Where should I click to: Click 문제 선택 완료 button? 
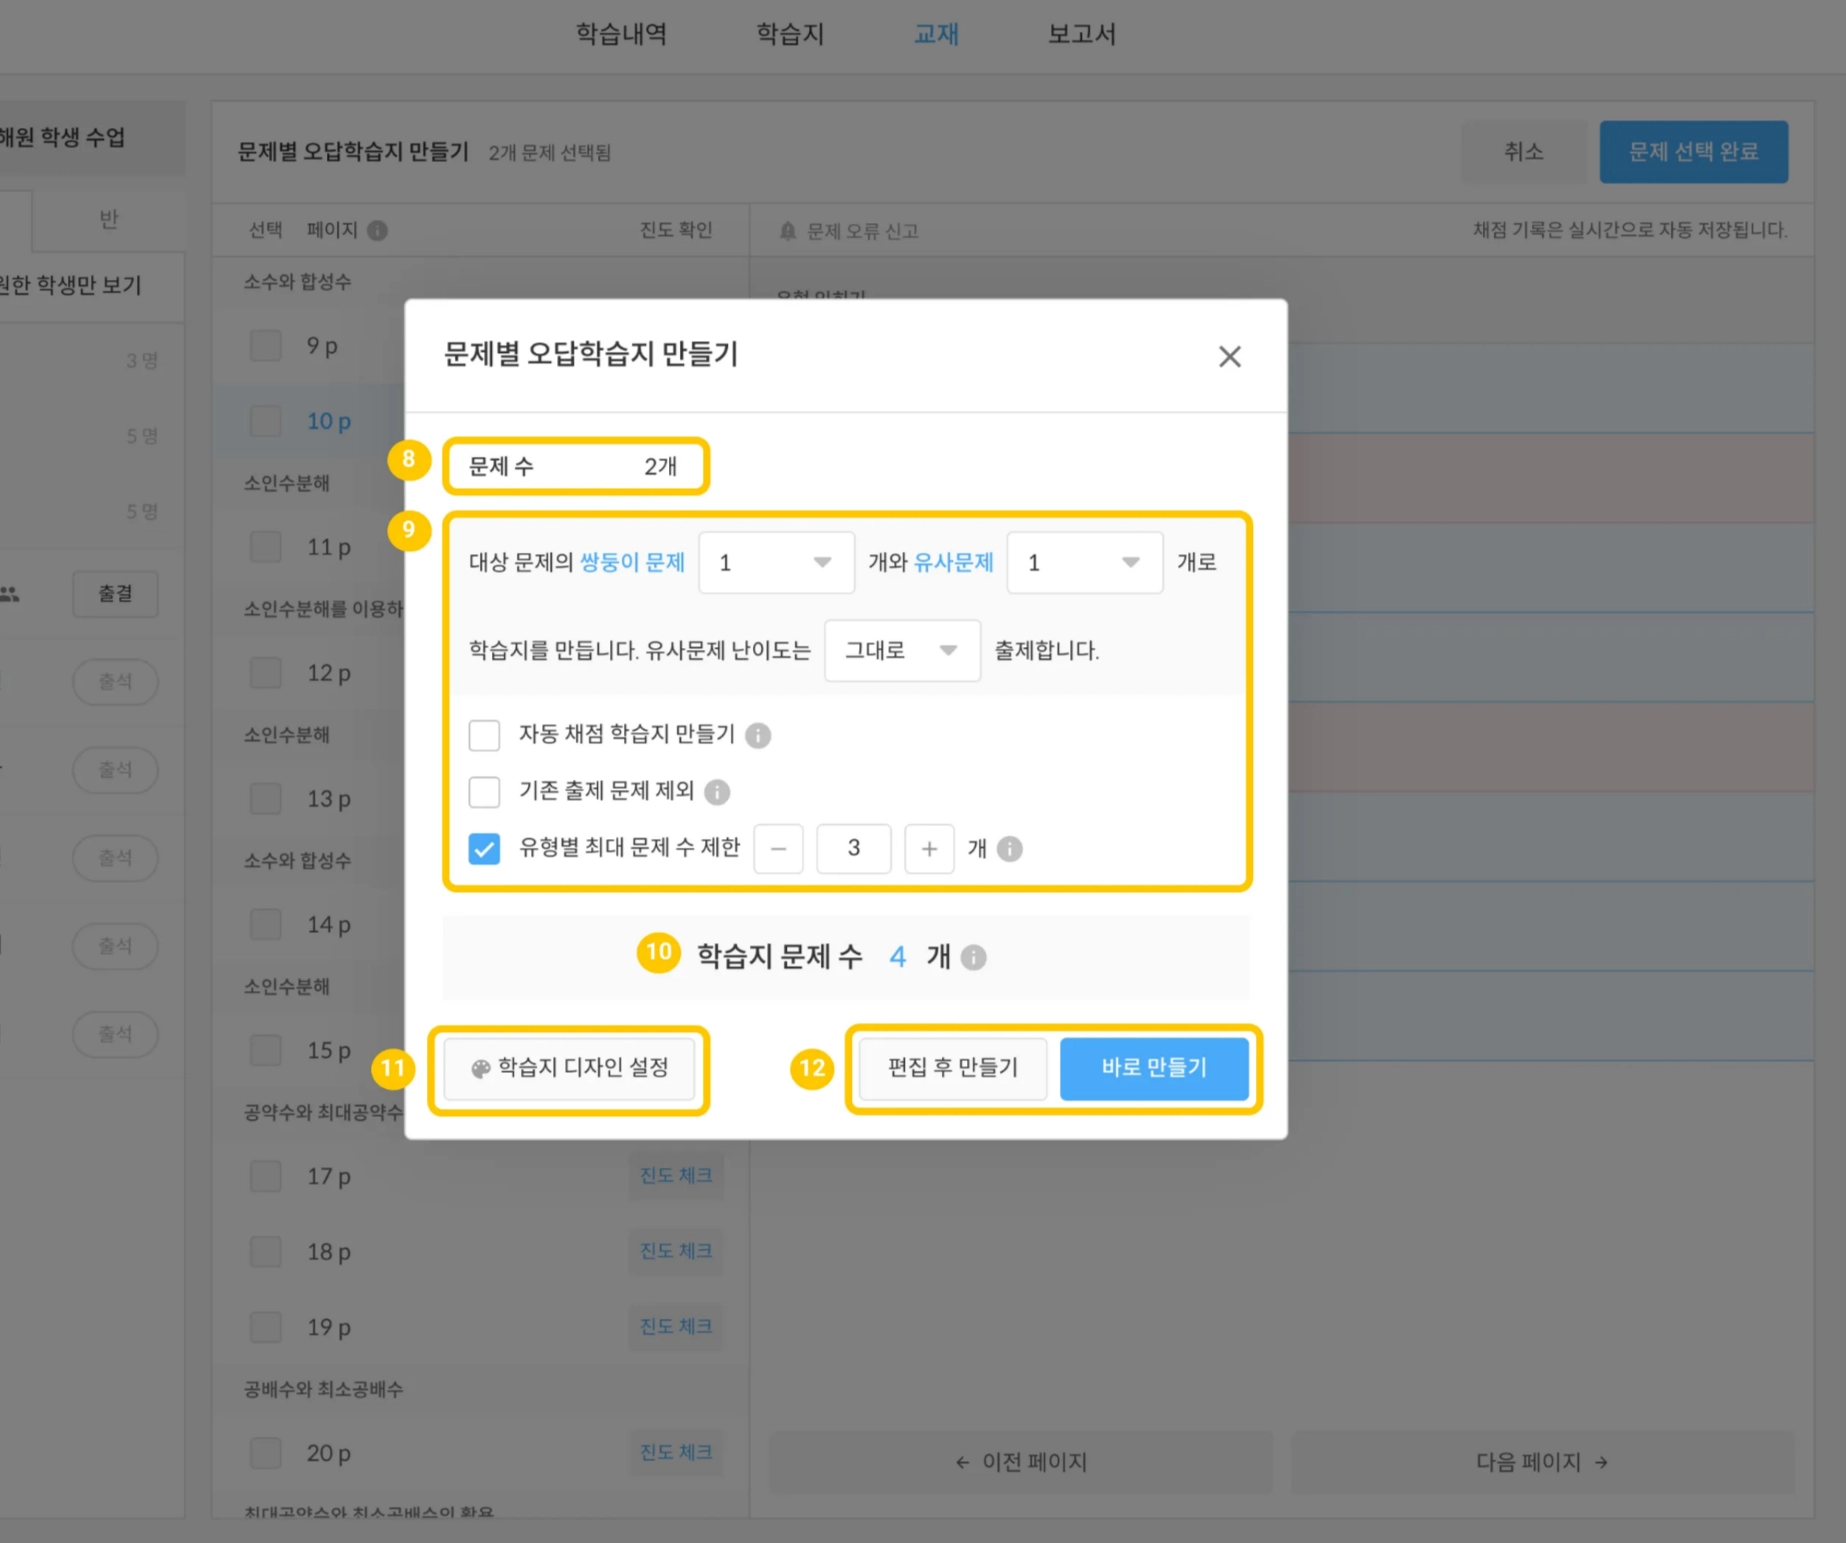pos(1693,152)
